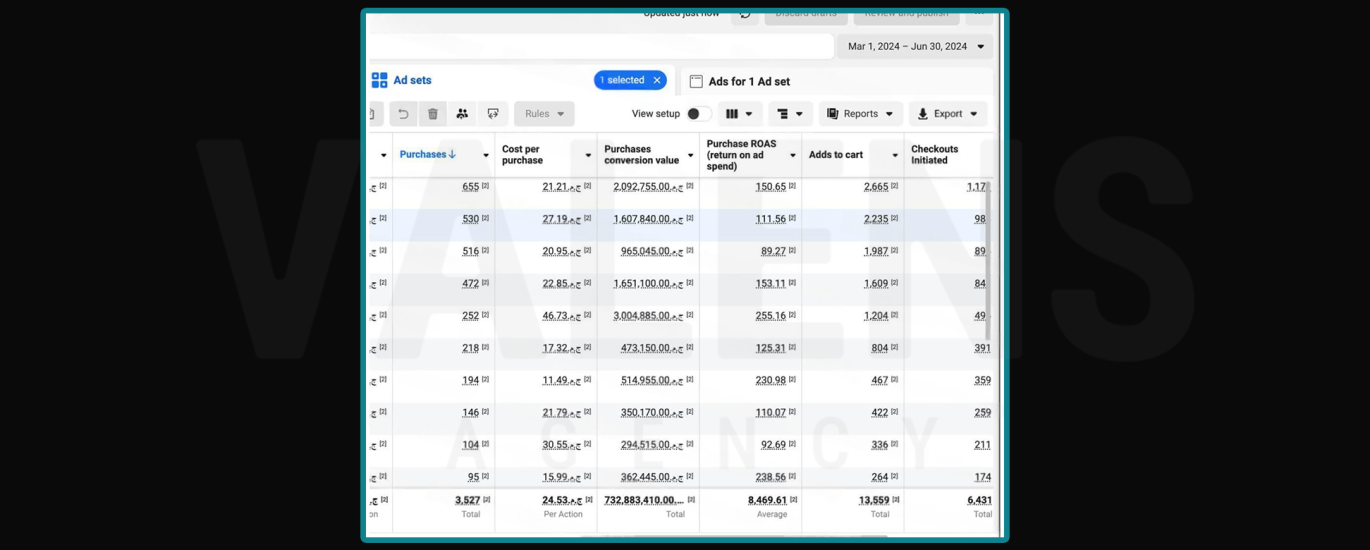The height and width of the screenshot is (550, 1370).
Task: Click the adds to cart value 1,987
Action: click(876, 251)
